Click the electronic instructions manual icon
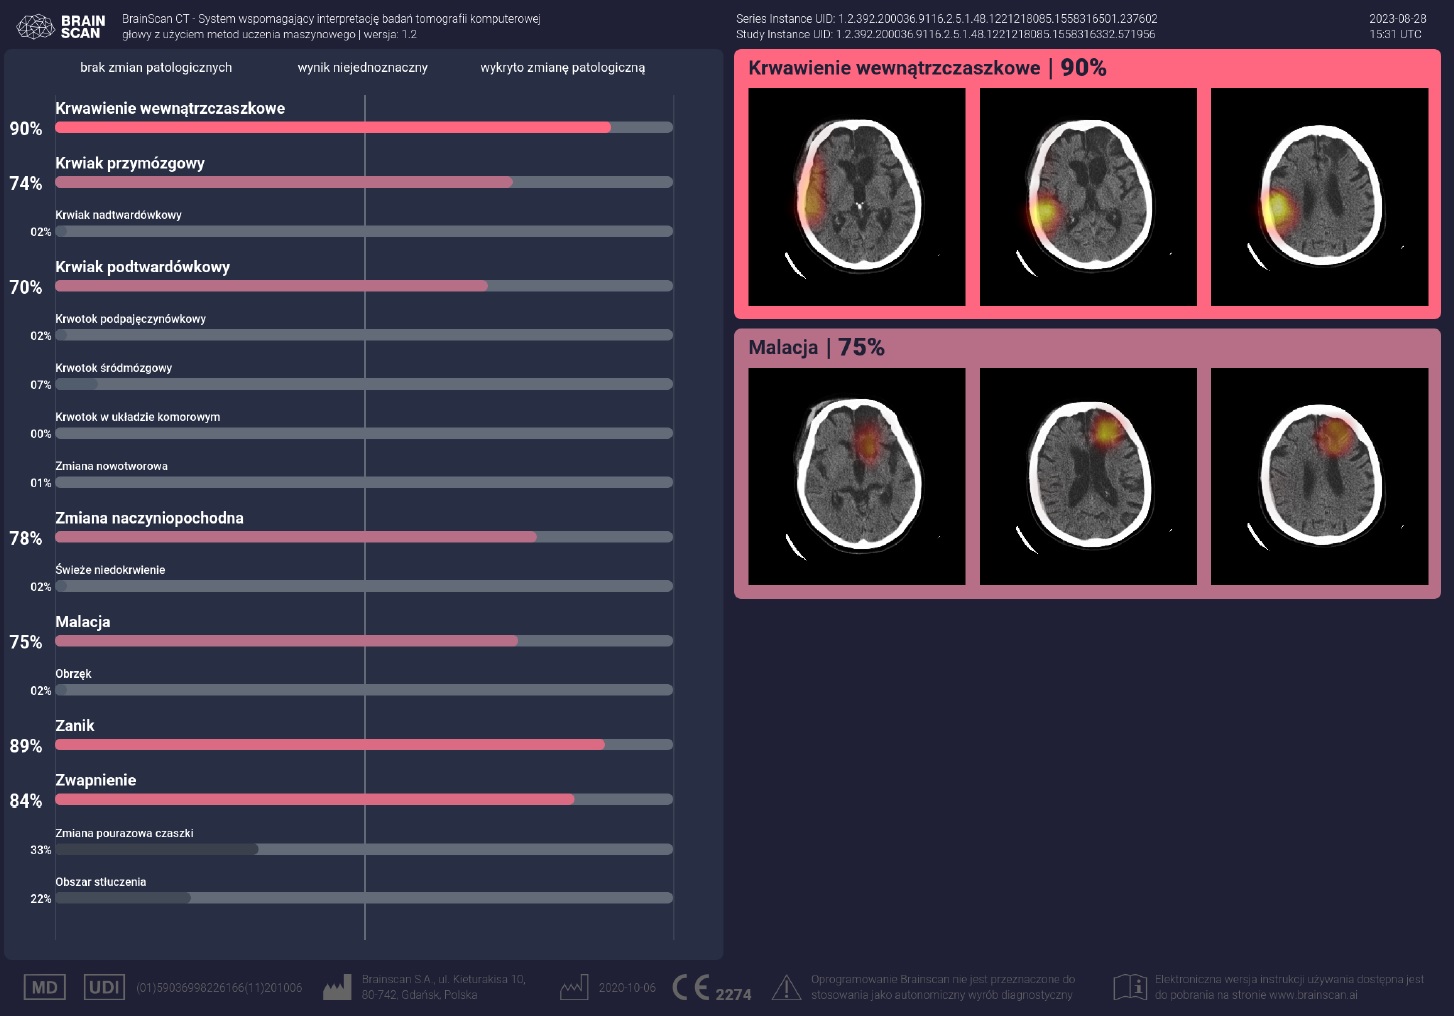The height and width of the screenshot is (1016, 1454). (x=1130, y=988)
